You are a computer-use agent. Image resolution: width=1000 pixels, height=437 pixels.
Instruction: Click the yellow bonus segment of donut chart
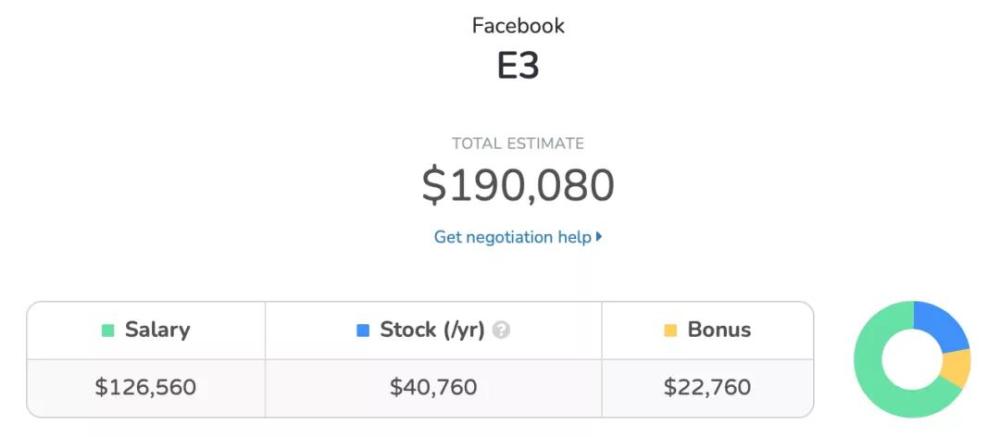point(956,369)
